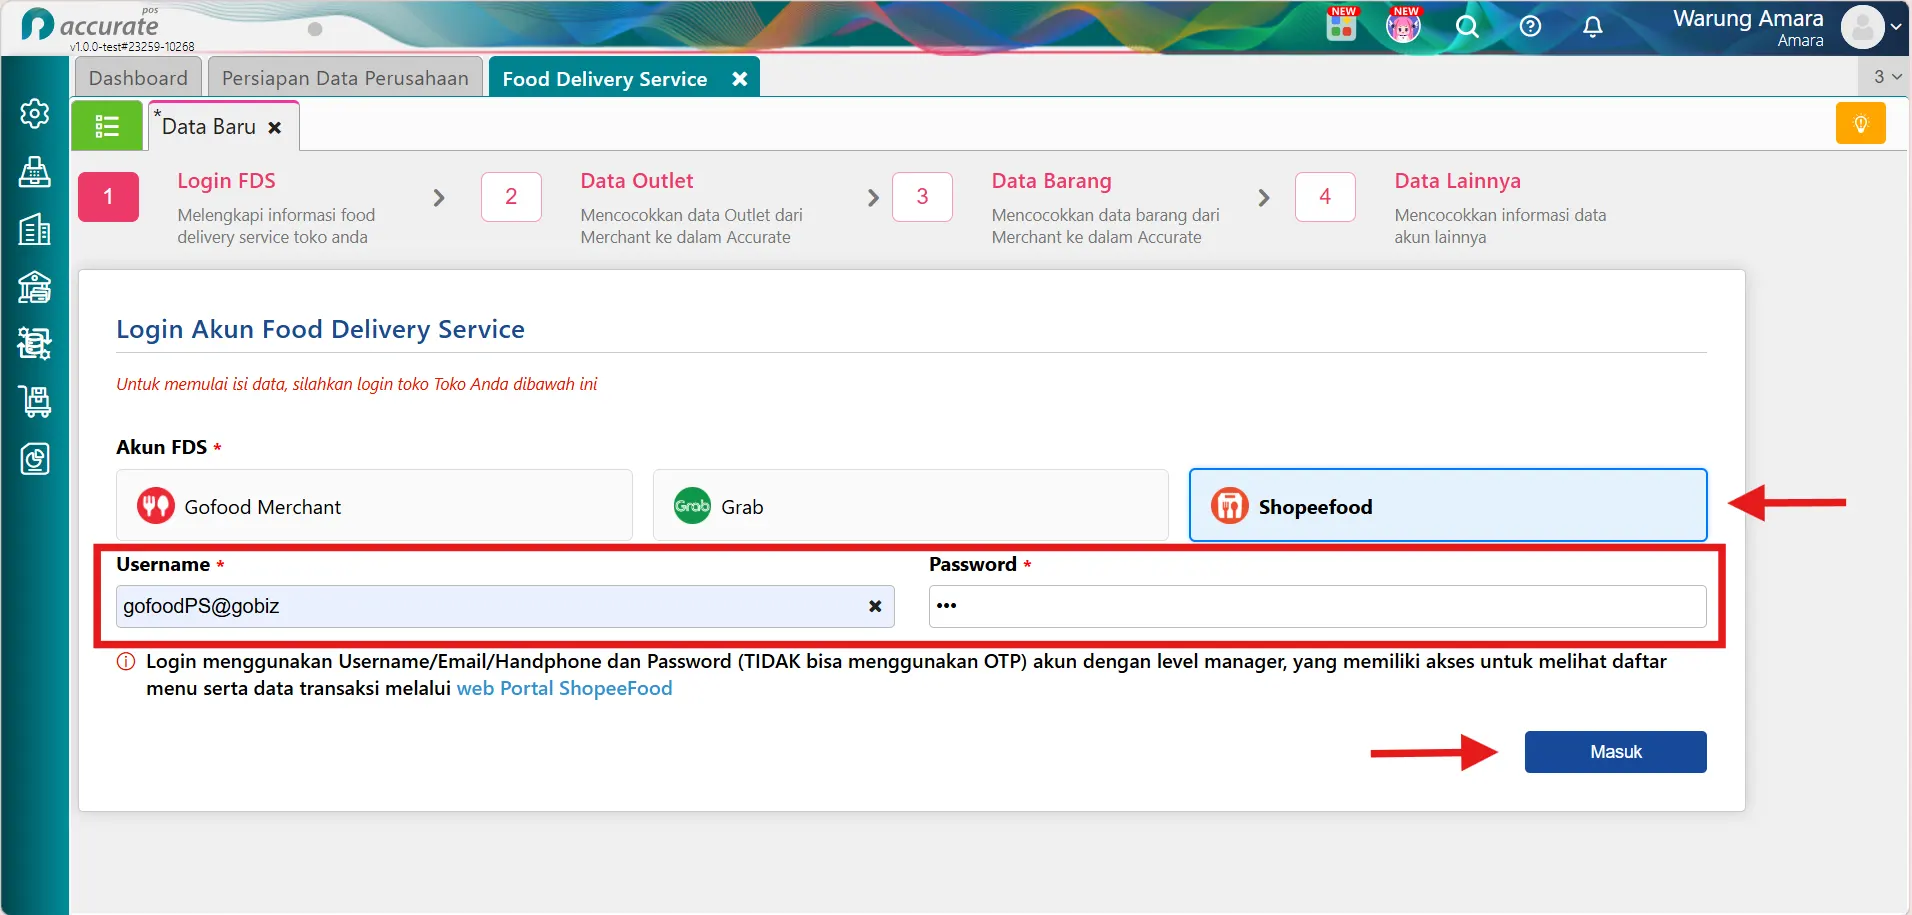Image resolution: width=1912 pixels, height=915 pixels.
Task: Click the Data Outlet step title
Action: click(637, 181)
